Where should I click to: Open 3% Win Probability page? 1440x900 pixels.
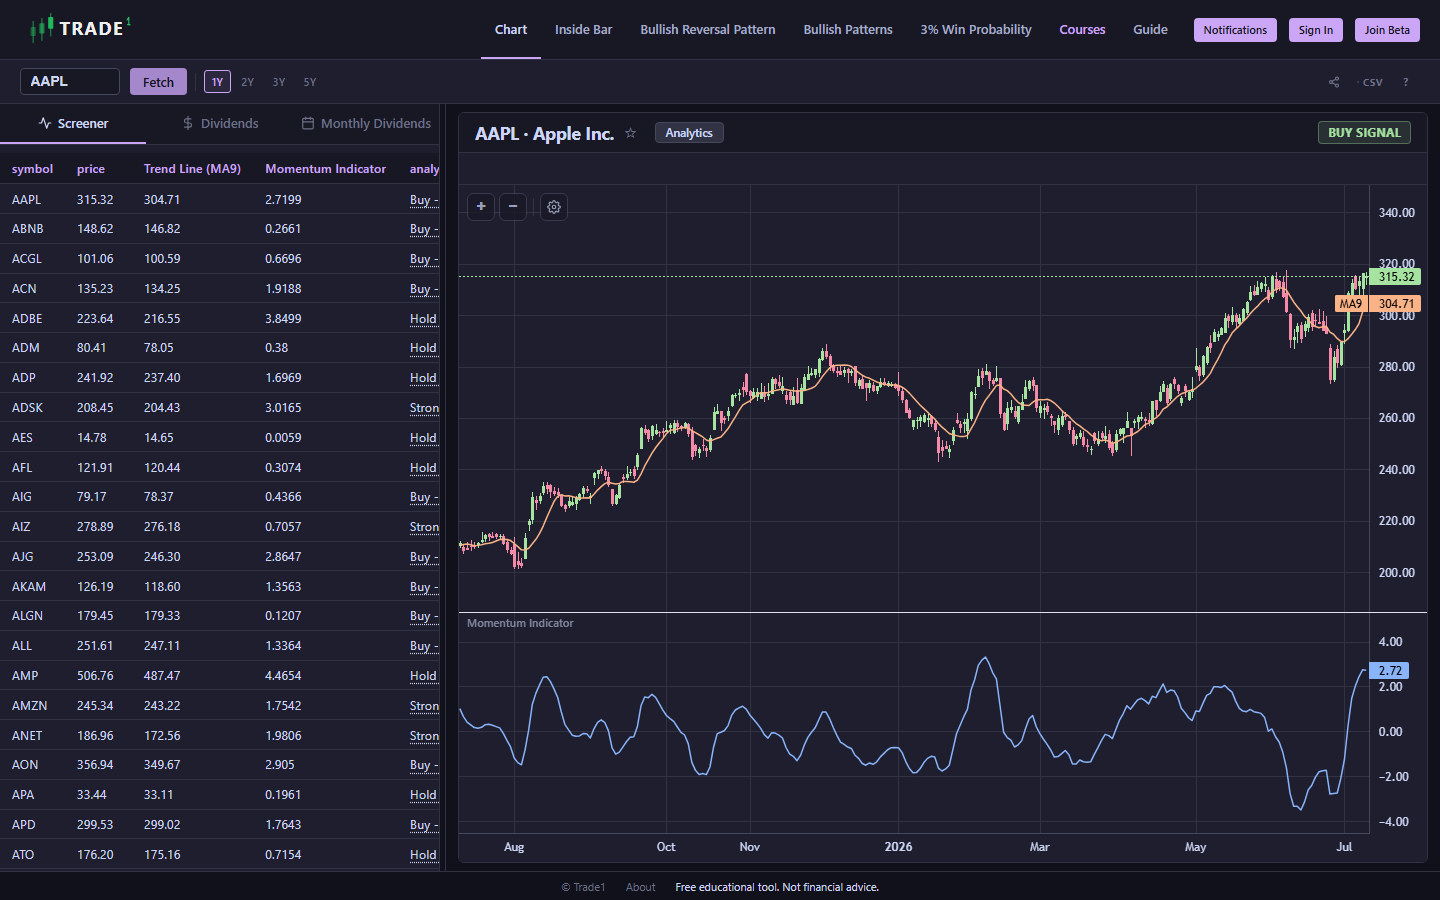(x=976, y=30)
